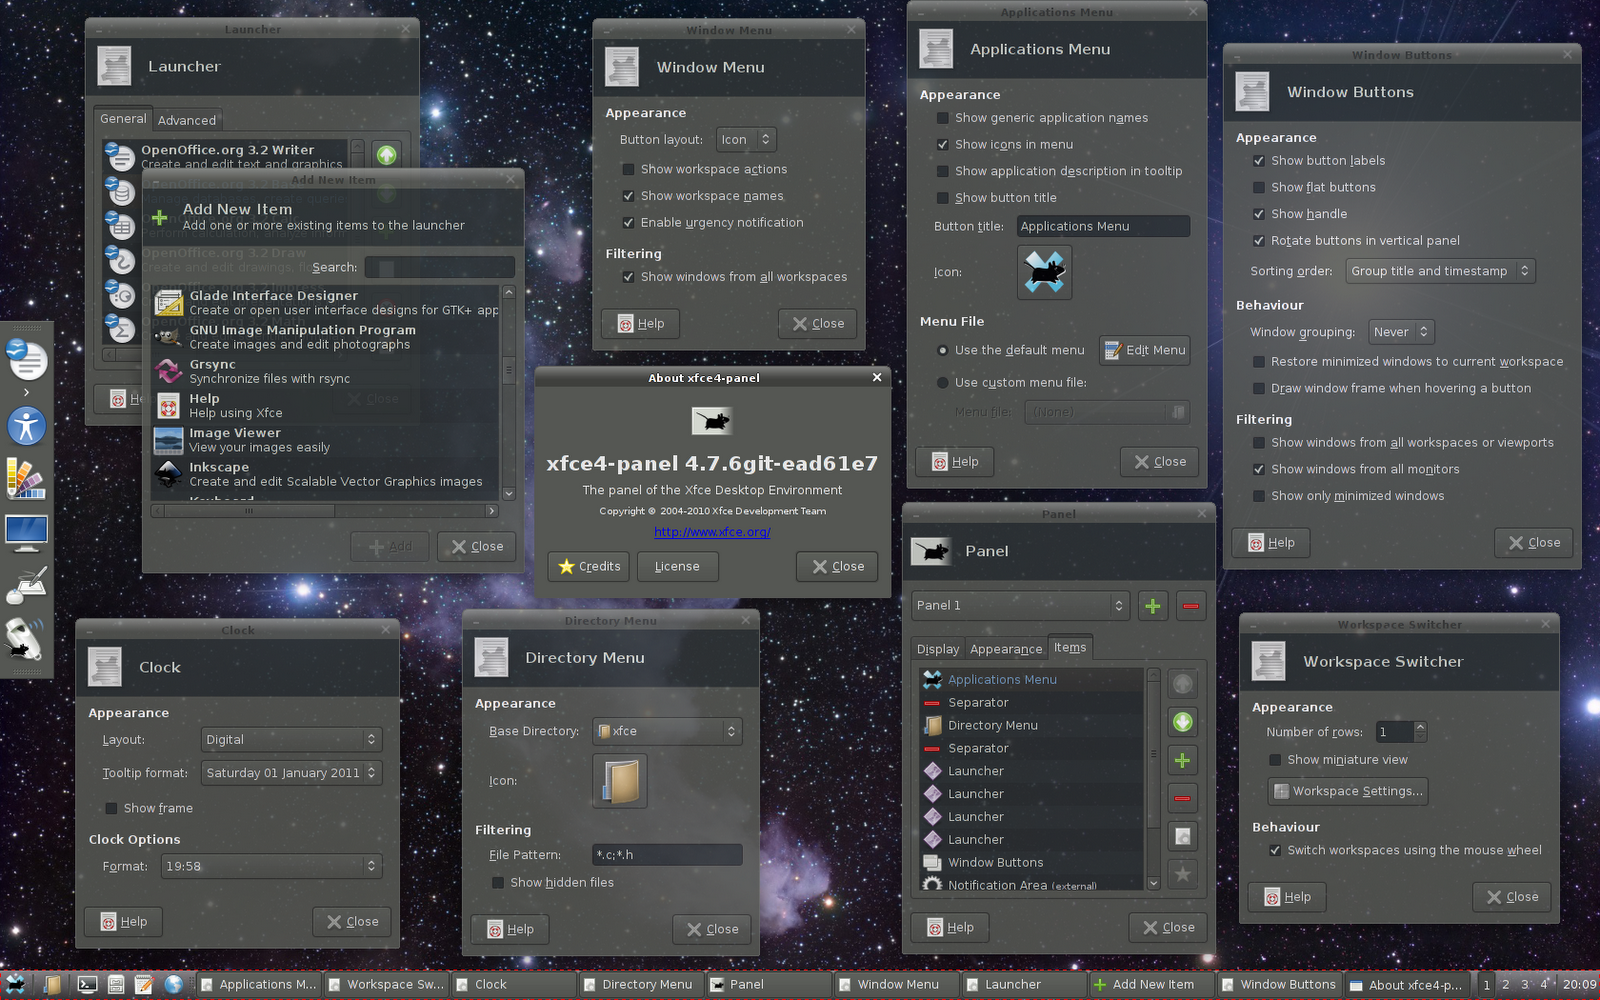The width and height of the screenshot is (1600, 1000).
Task: Enable Show button title in Applications Menu
Action: [943, 197]
